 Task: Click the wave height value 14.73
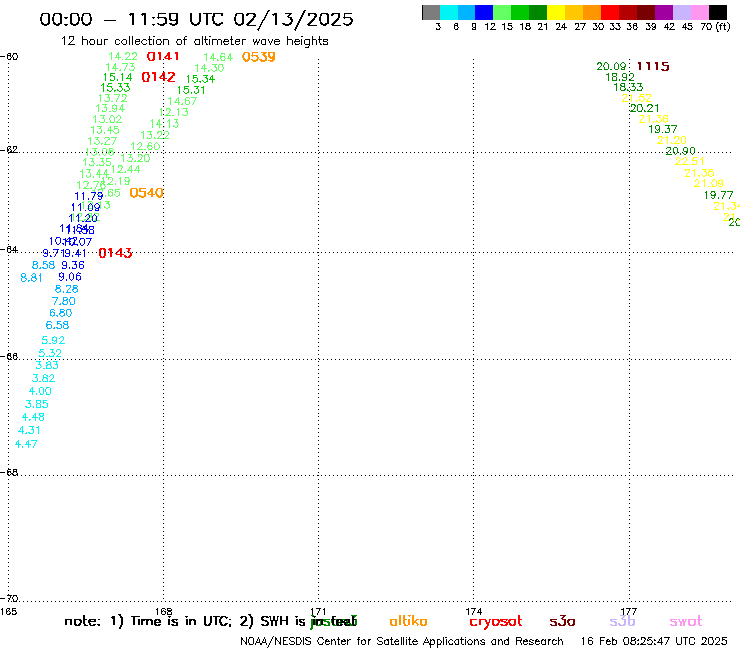coord(120,67)
